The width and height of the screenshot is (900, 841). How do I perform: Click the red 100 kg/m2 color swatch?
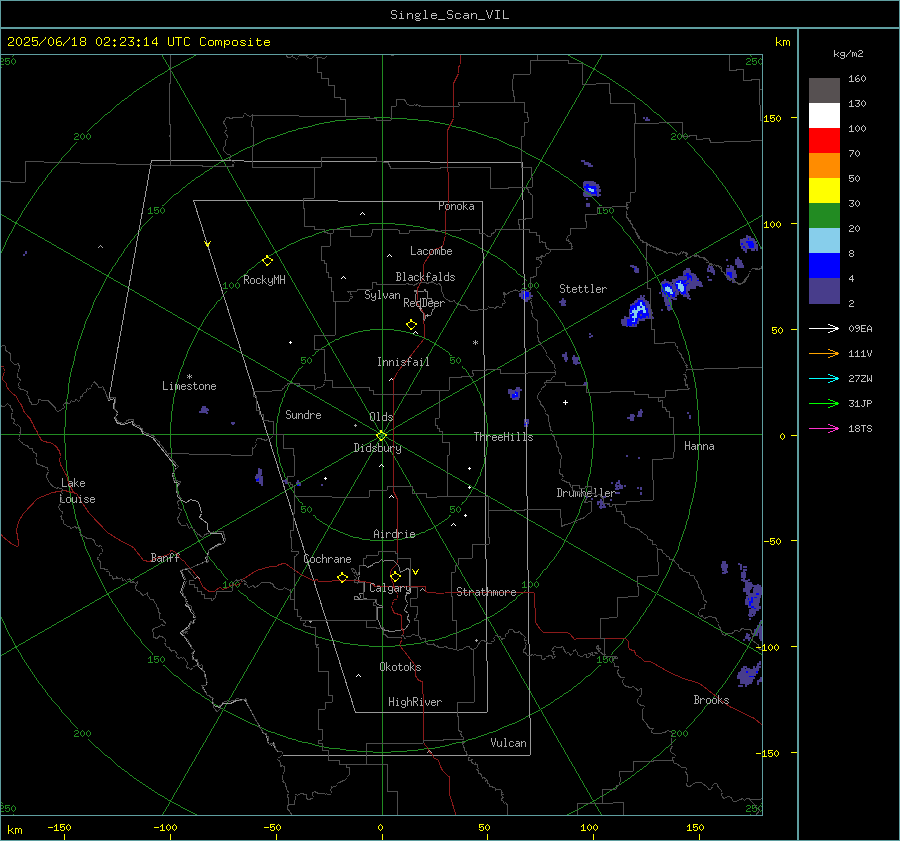click(x=824, y=141)
